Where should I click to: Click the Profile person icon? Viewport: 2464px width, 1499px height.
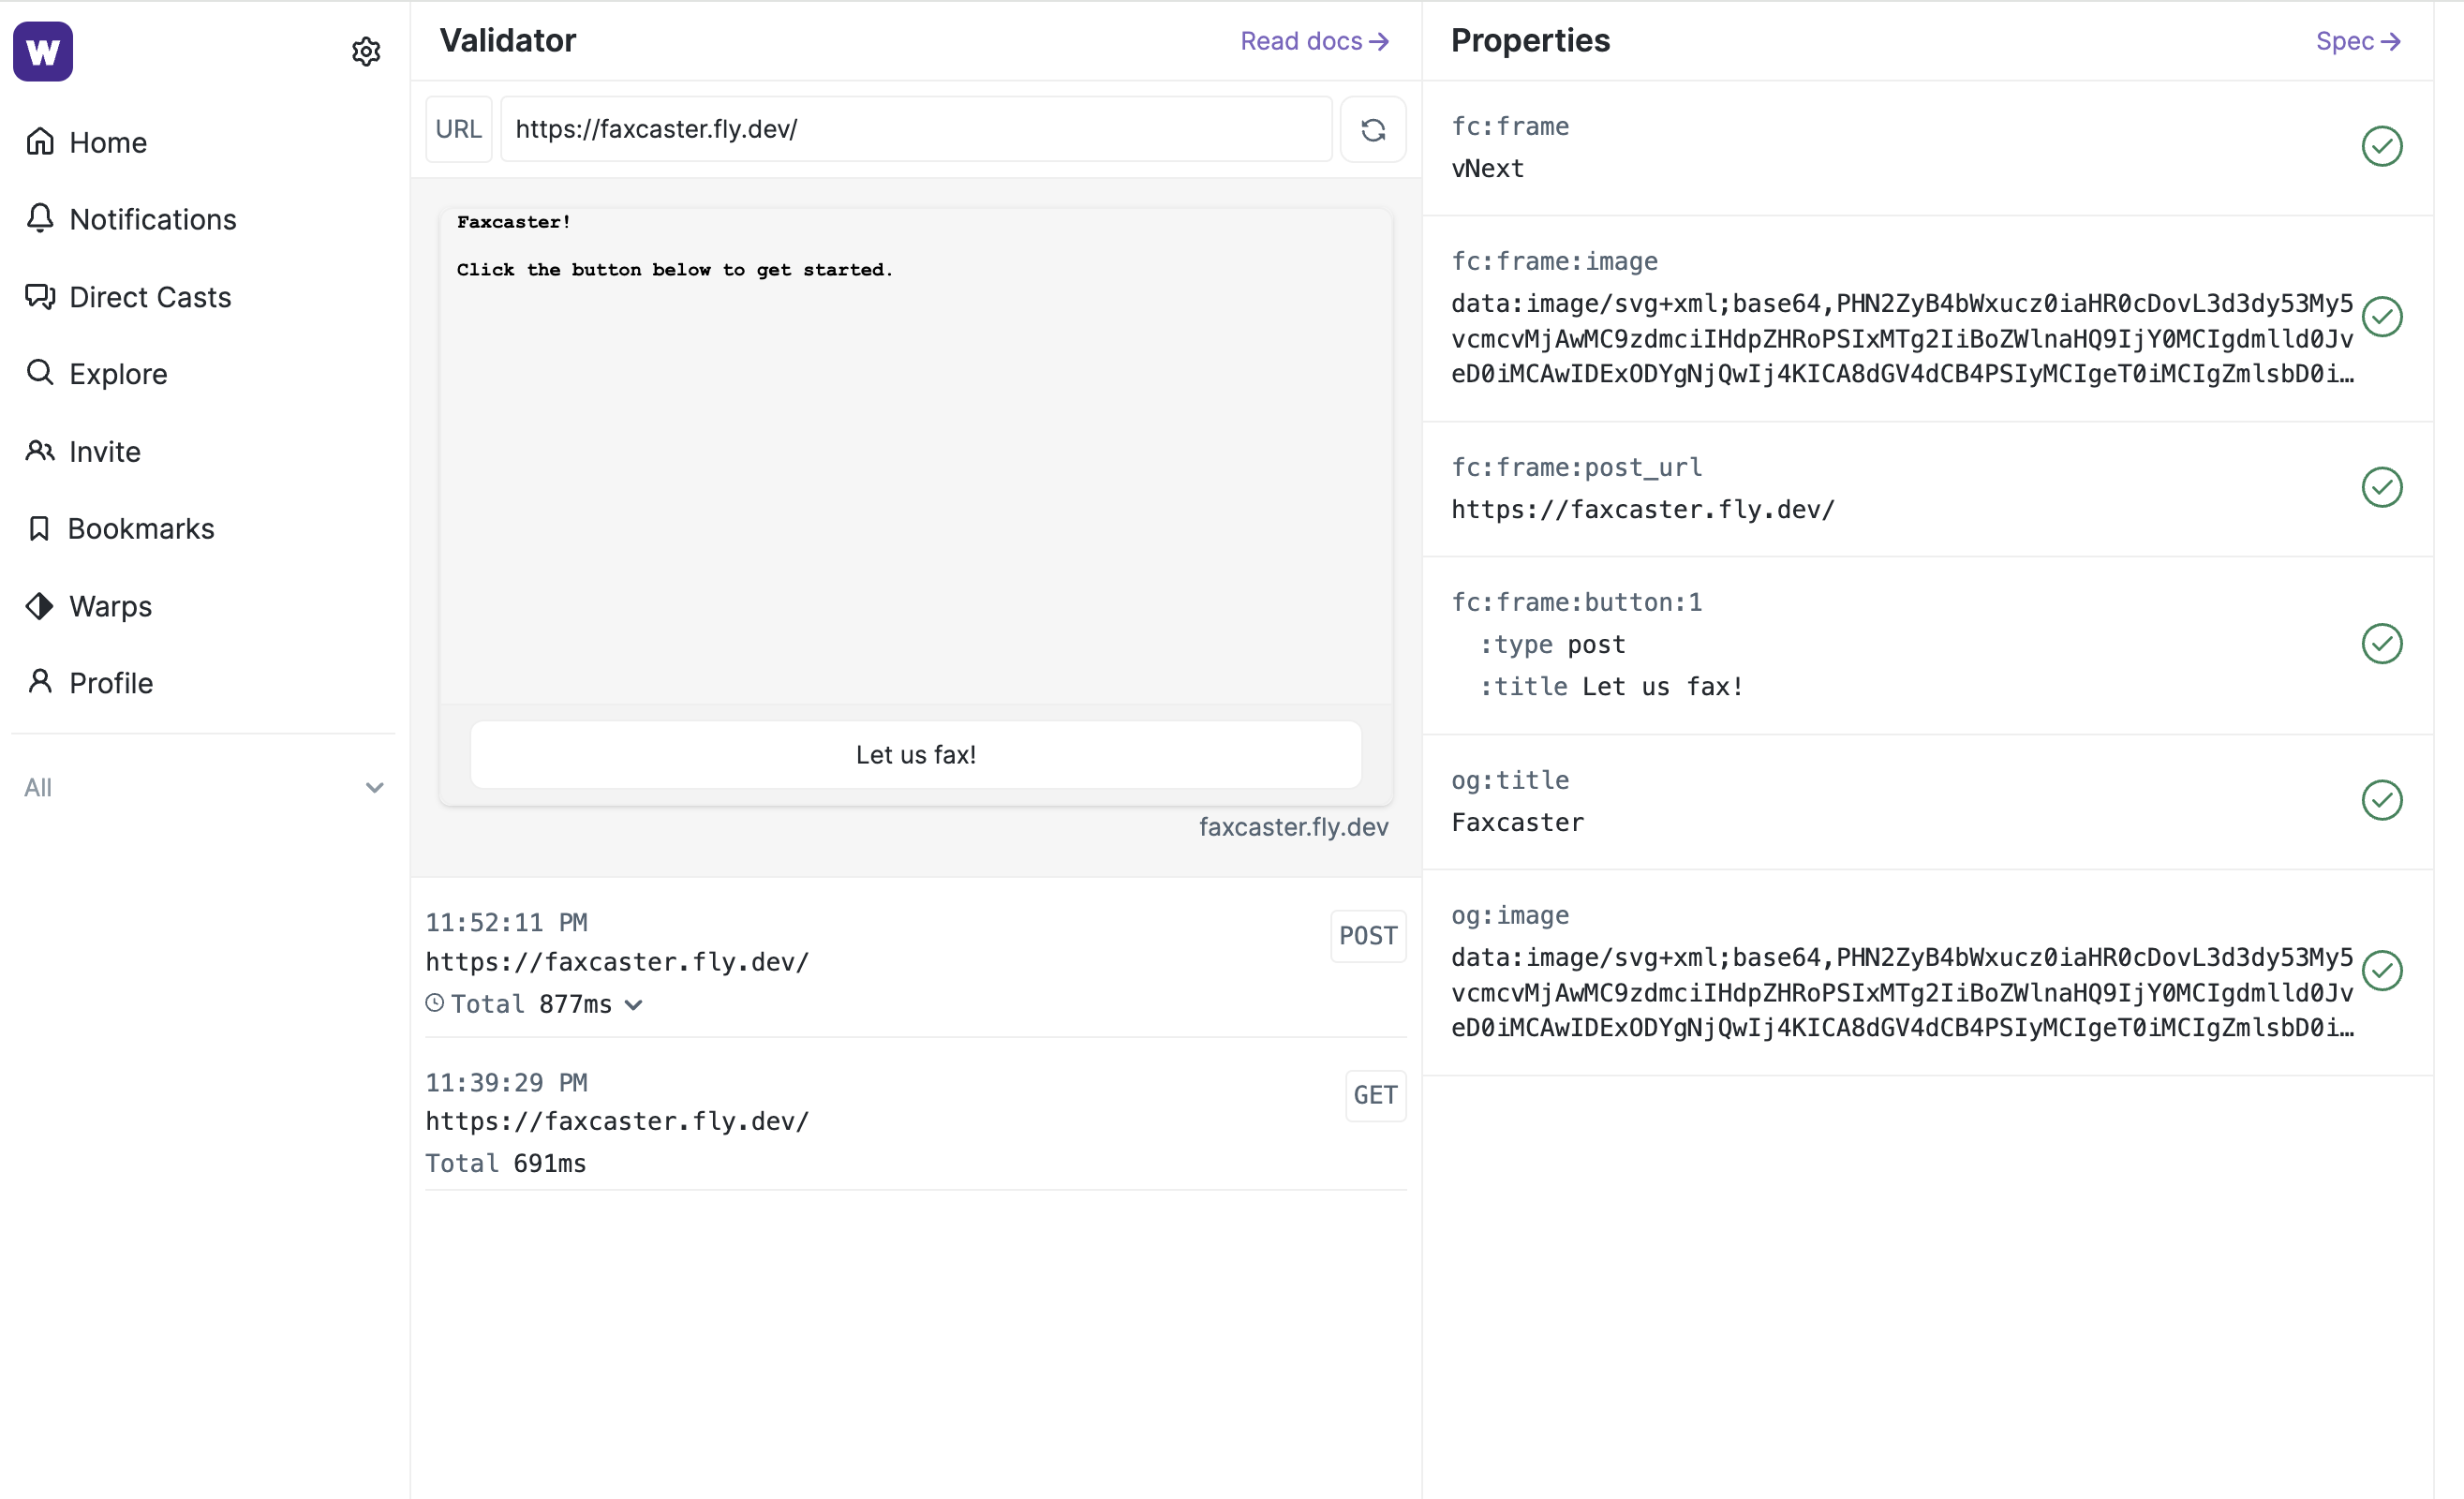[40, 682]
